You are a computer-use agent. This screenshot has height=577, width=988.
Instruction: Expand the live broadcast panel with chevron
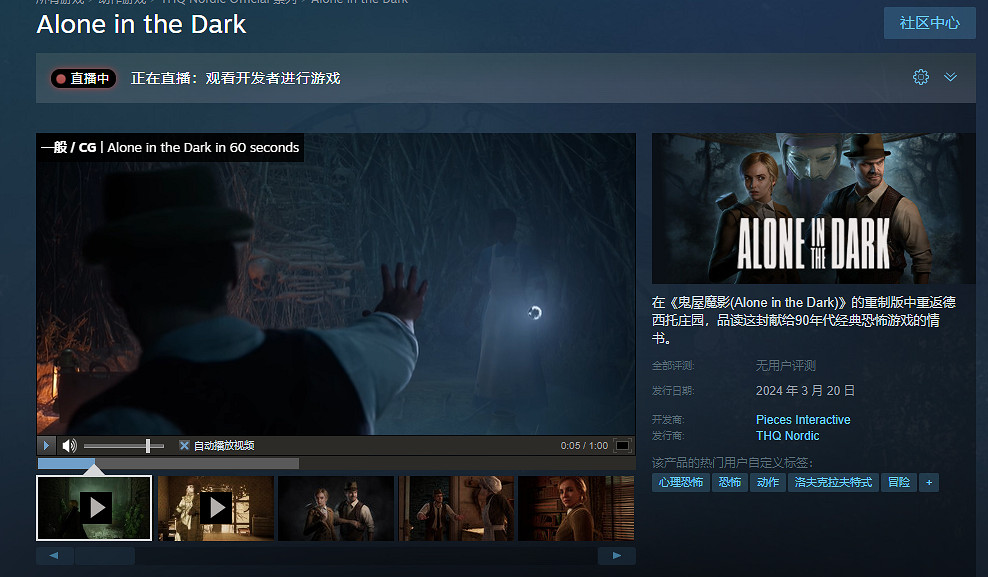(951, 77)
